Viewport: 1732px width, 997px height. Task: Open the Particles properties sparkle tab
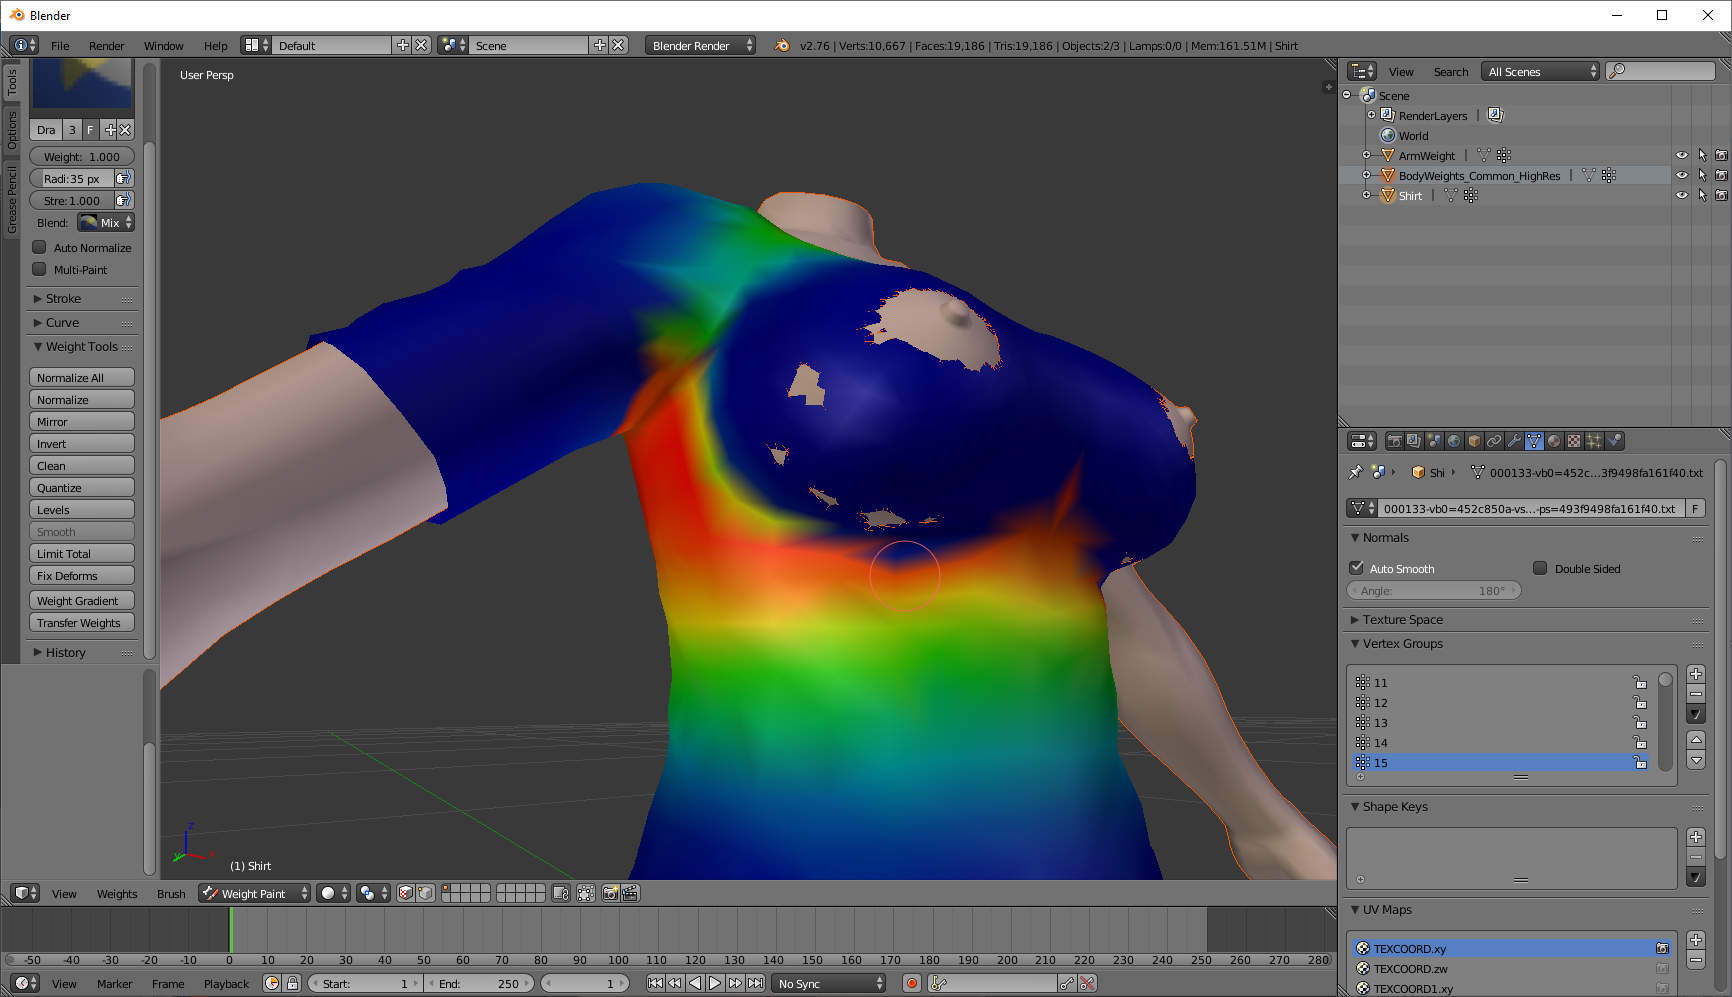(x=1595, y=441)
